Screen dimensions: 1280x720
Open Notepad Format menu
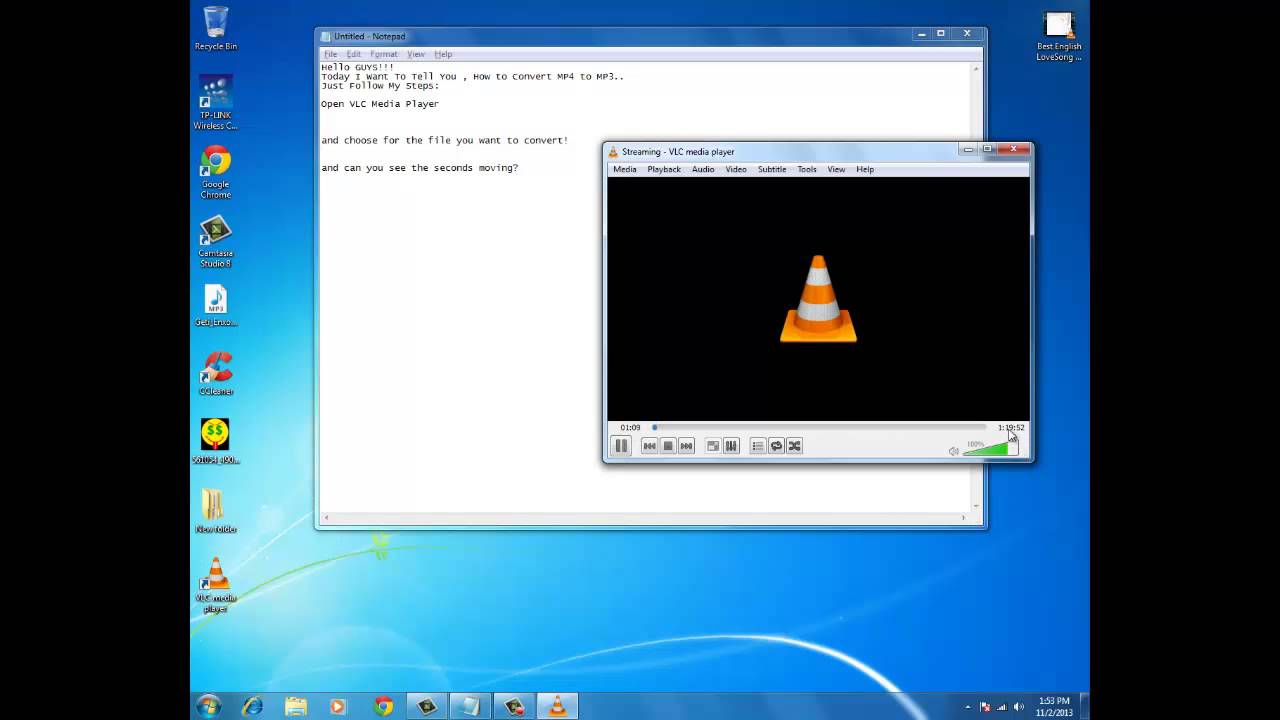coord(384,54)
